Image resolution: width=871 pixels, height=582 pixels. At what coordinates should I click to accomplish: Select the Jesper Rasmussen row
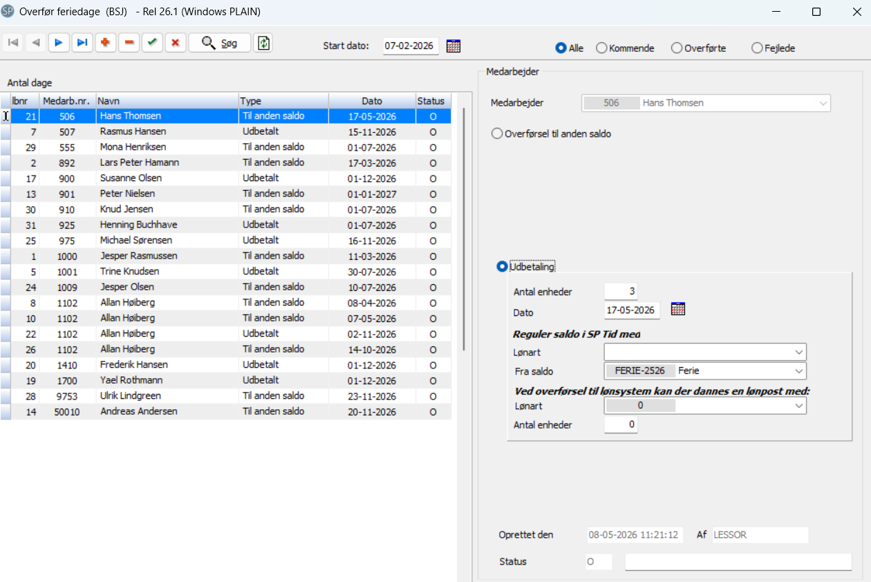pyautogui.click(x=226, y=256)
